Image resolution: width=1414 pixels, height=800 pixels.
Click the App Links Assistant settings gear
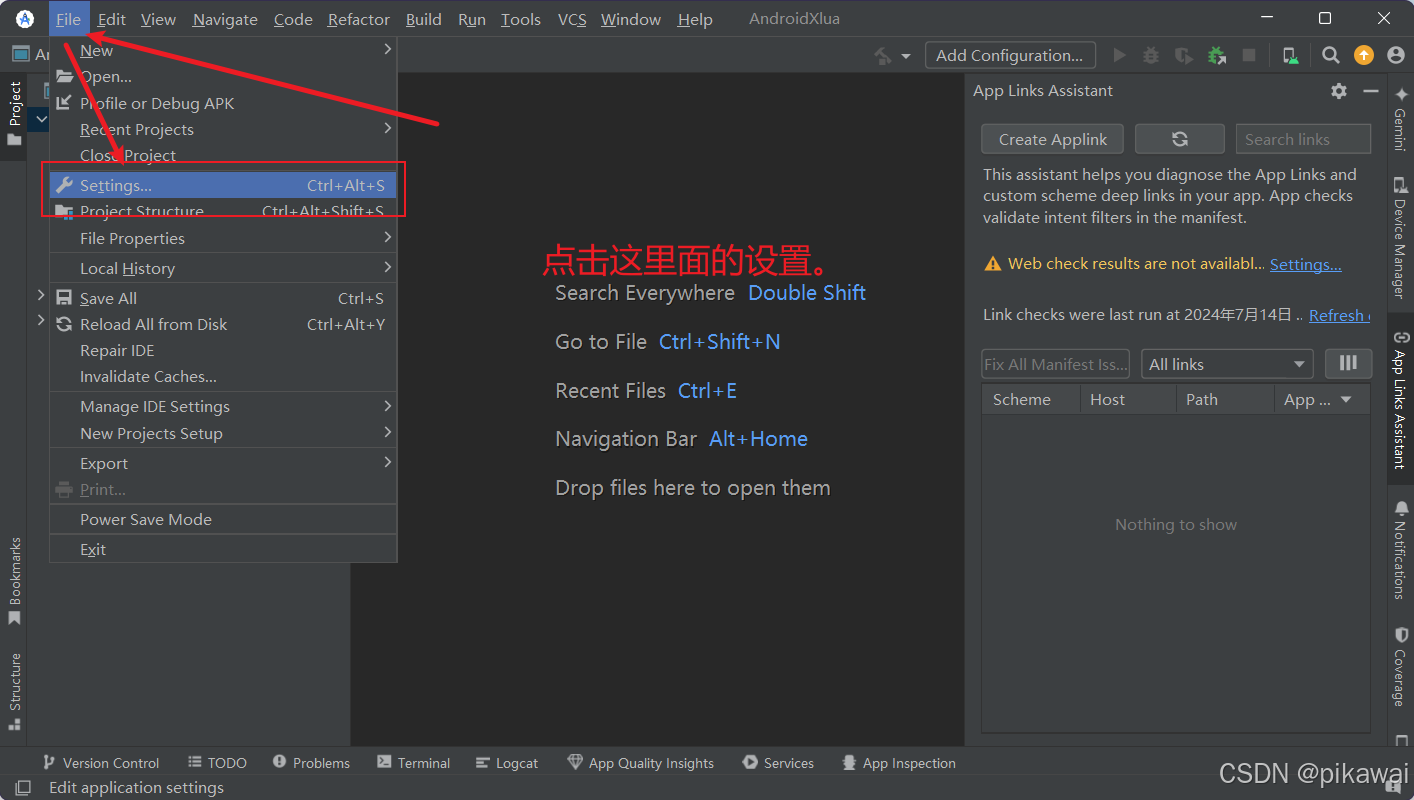(x=1338, y=91)
